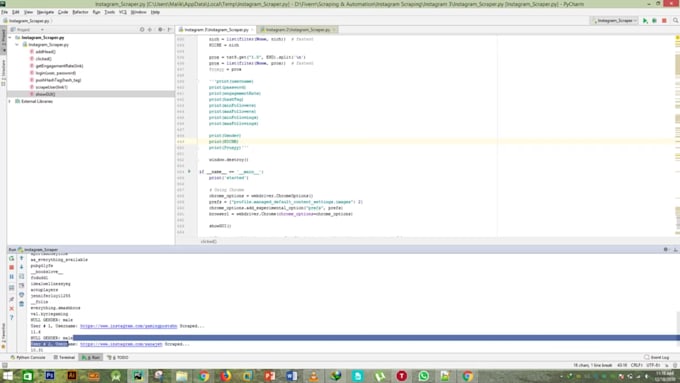Stop the program using top toolbar red square
The height and width of the screenshot is (383, 680).
pyautogui.click(x=664, y=21)
